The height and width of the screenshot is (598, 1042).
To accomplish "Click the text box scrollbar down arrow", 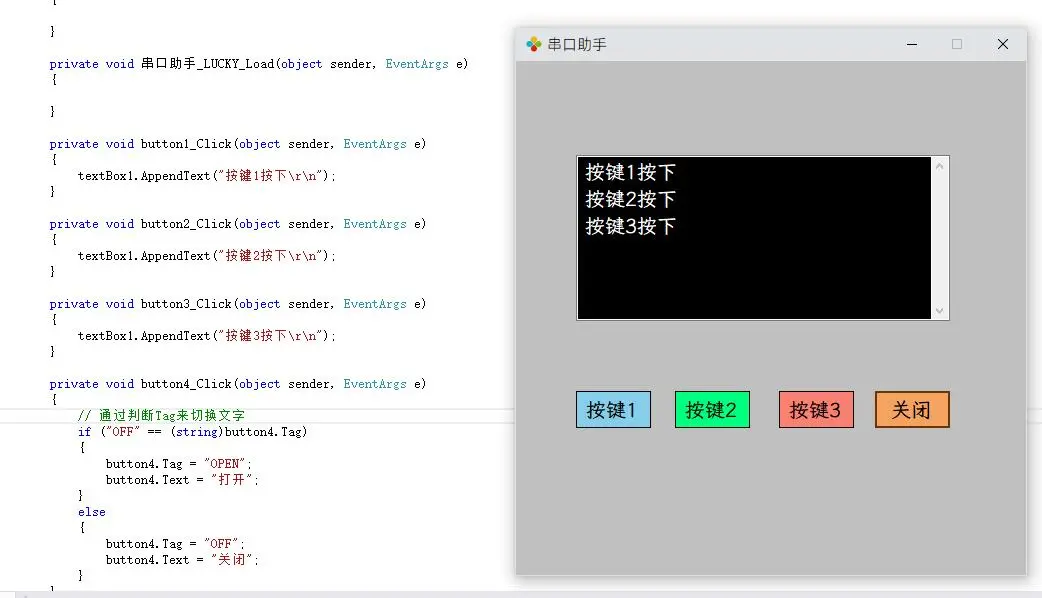I will 939,311.
